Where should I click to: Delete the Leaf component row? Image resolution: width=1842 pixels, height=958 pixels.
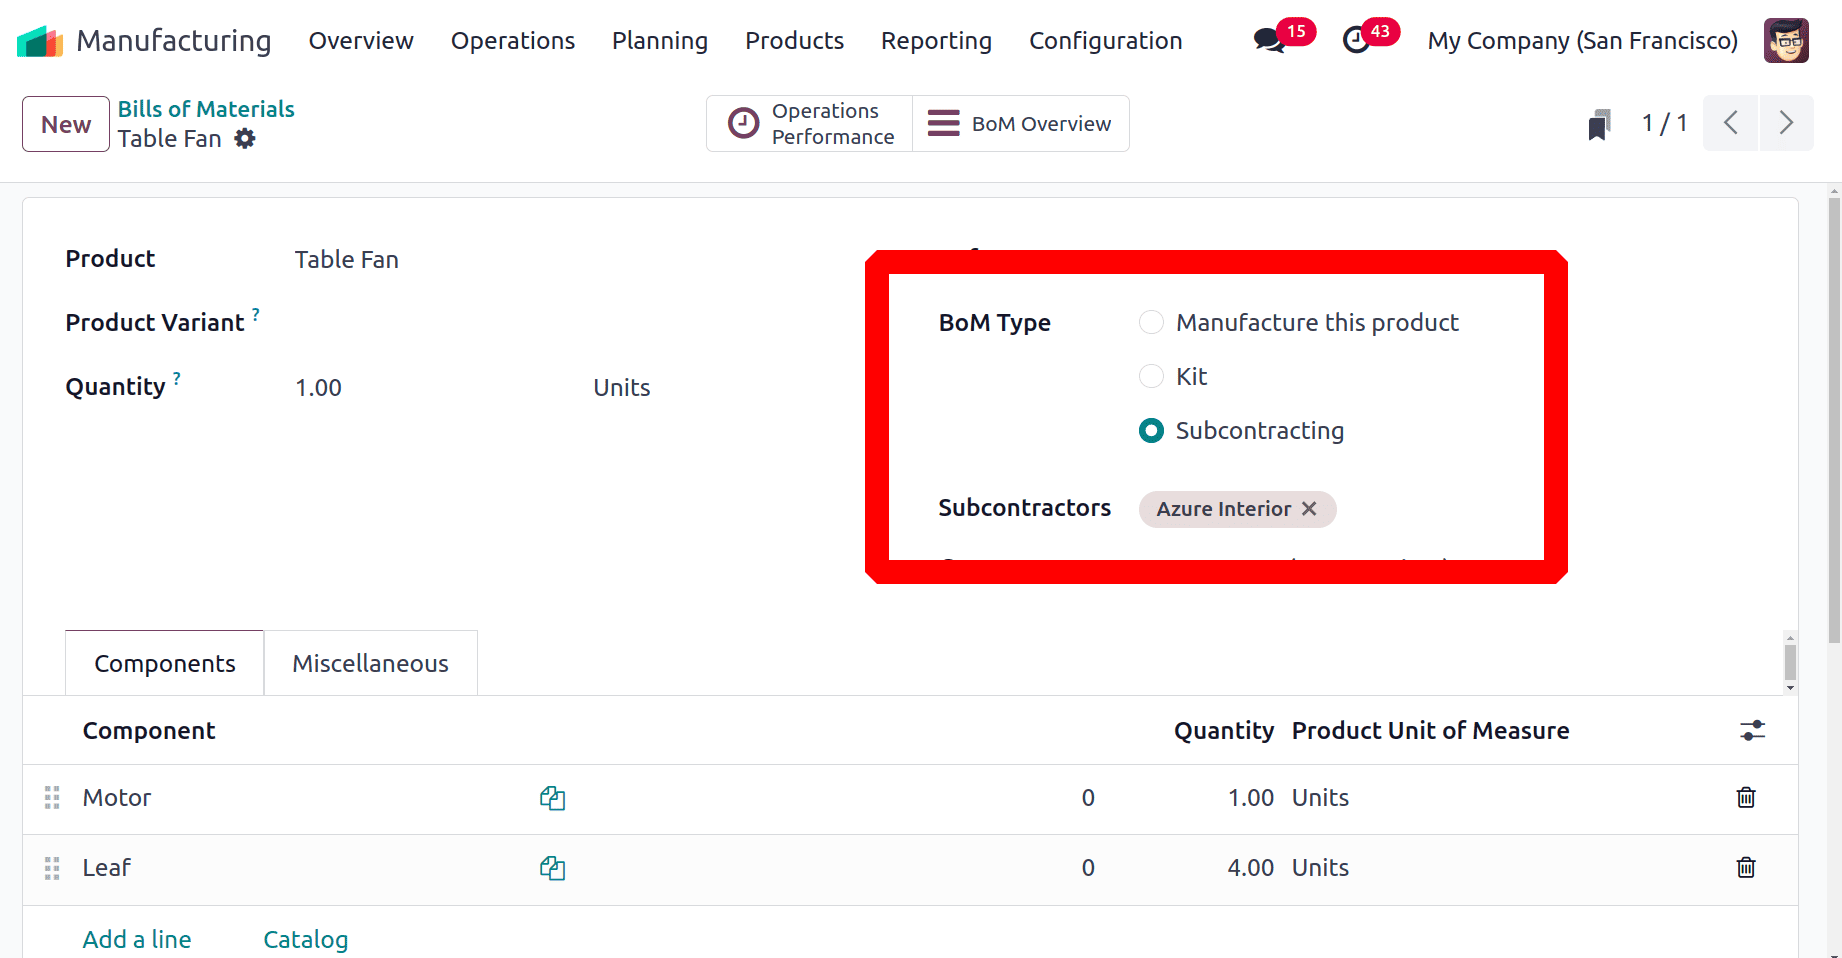click(1746, 868)
